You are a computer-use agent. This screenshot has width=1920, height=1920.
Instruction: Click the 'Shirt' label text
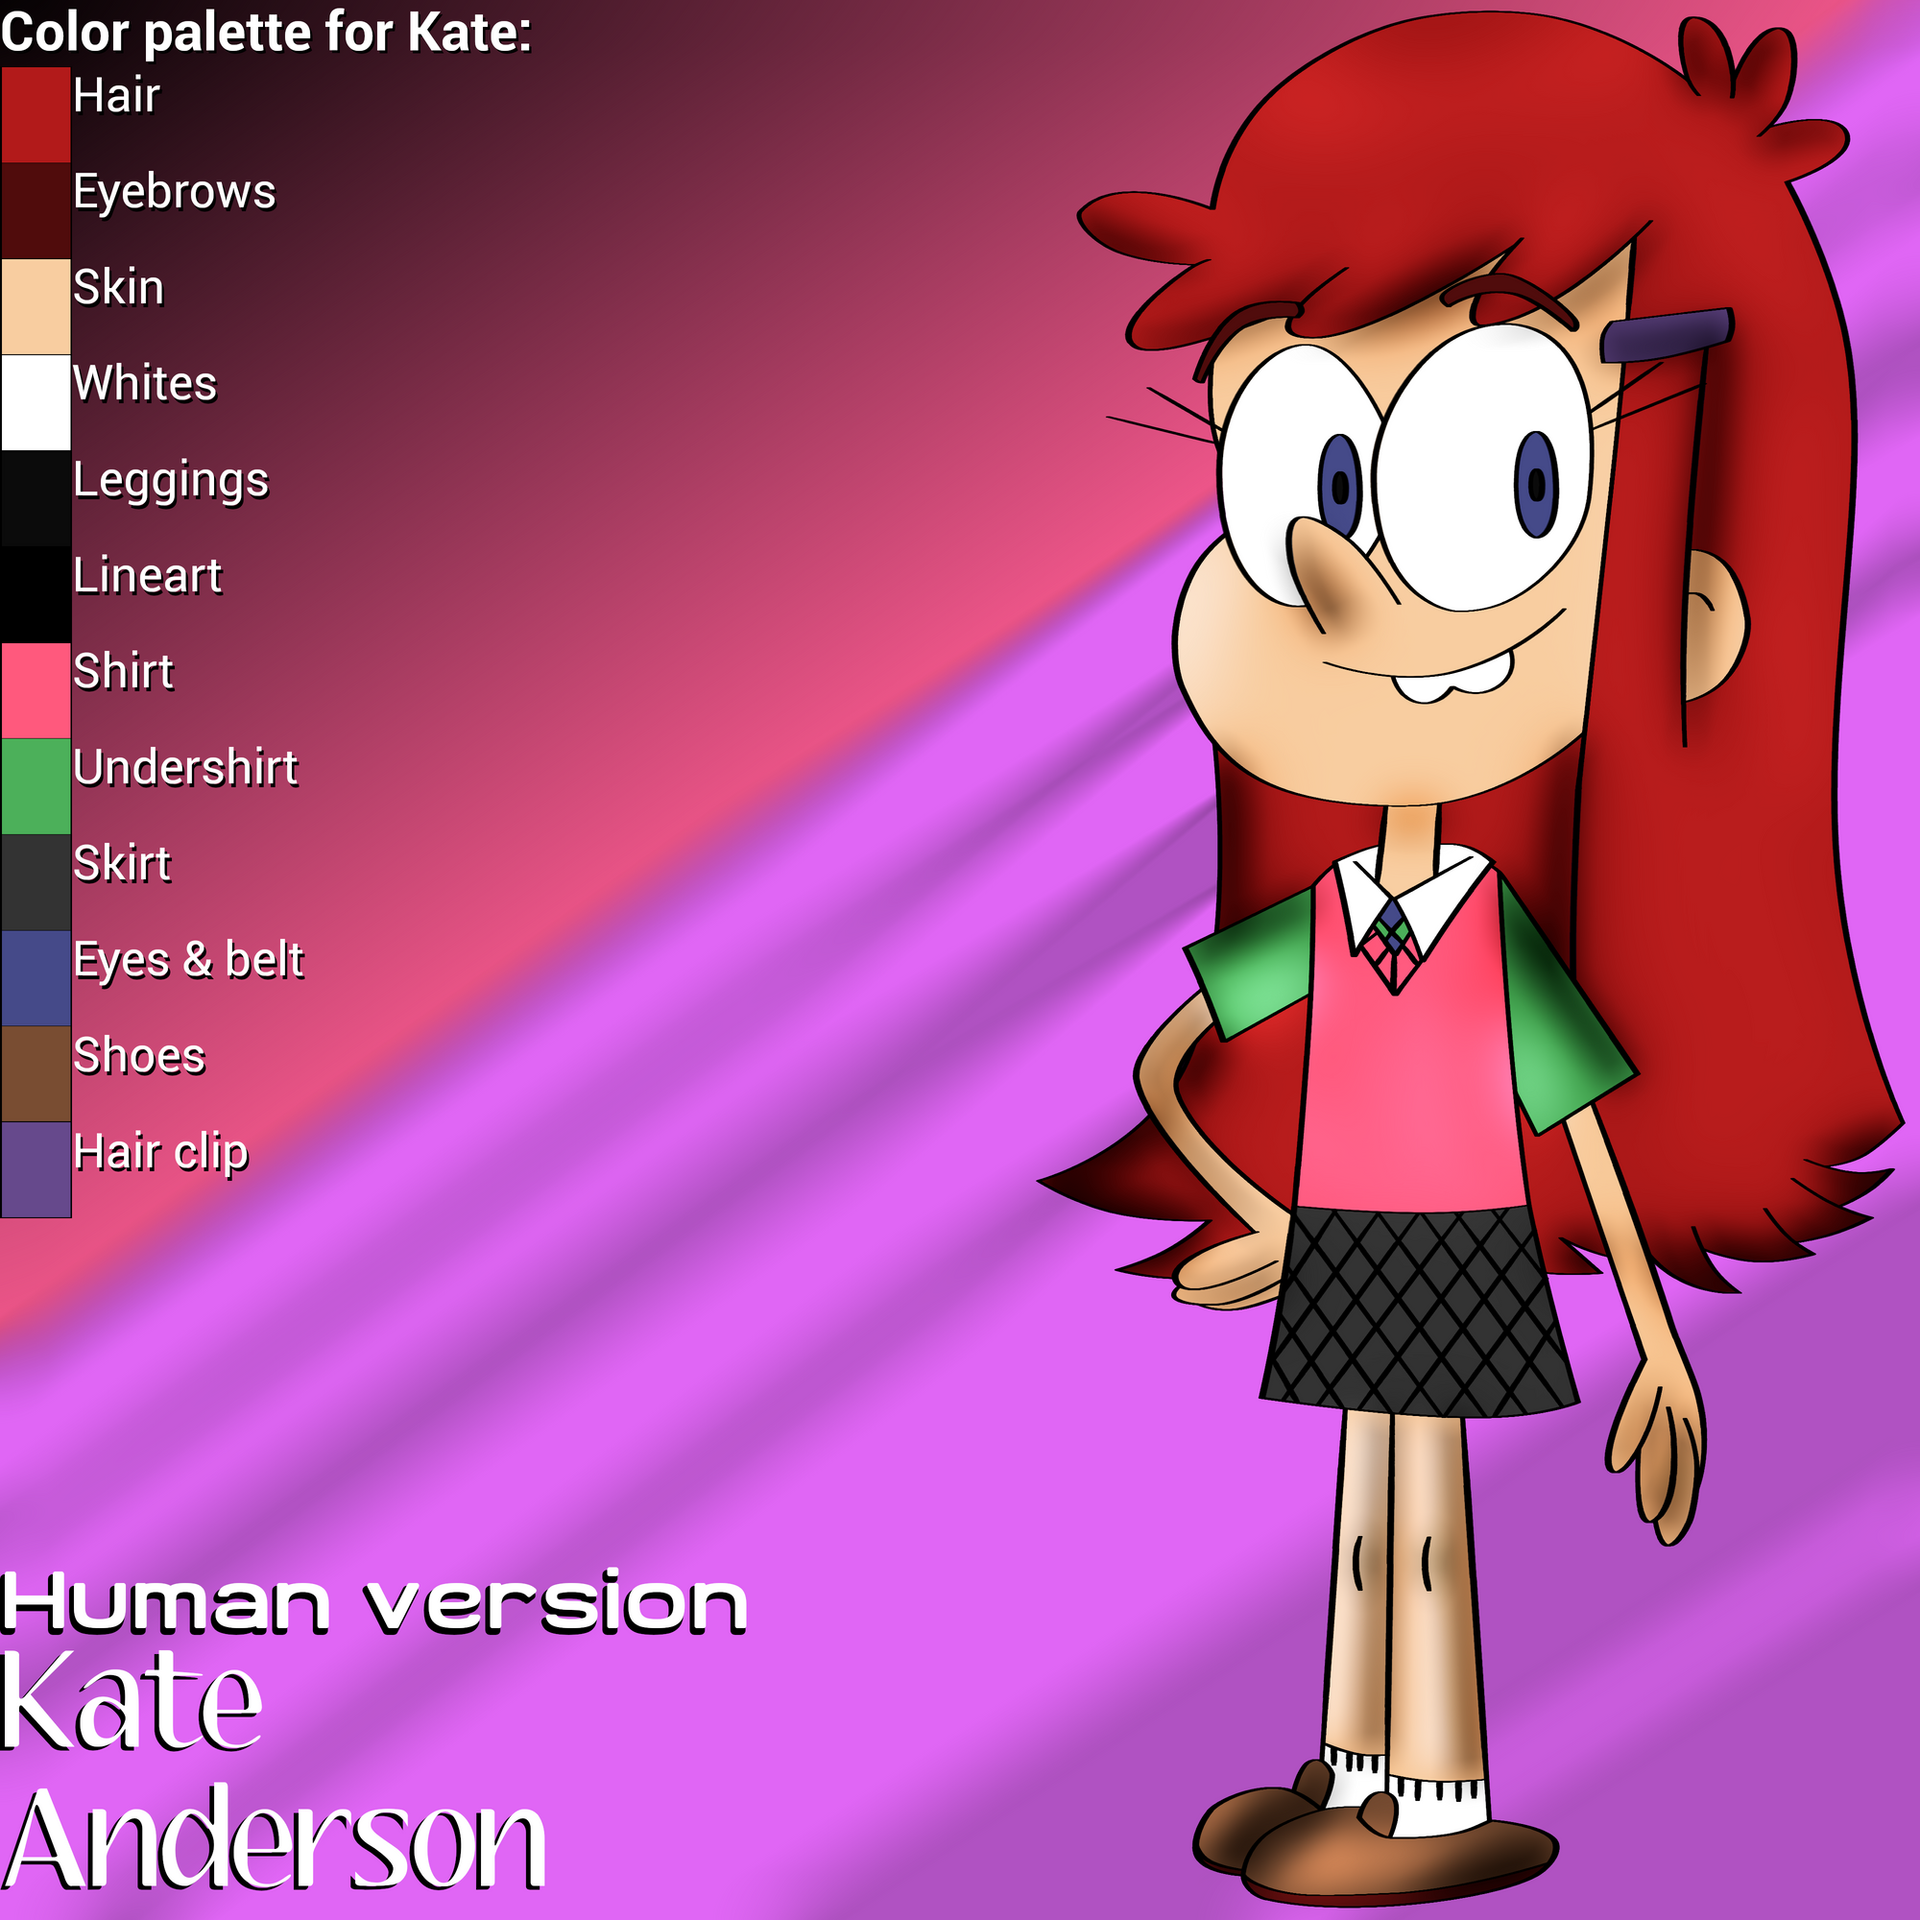point(124,672)
